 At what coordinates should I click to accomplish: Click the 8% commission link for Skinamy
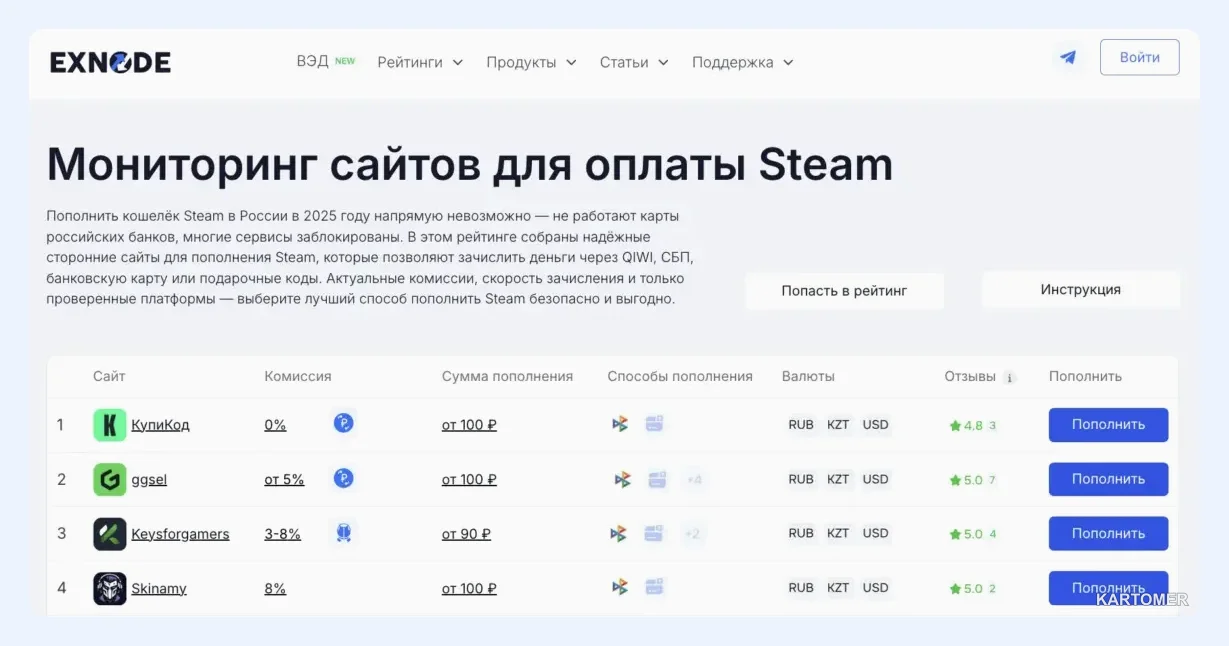(x=275, y=589)
